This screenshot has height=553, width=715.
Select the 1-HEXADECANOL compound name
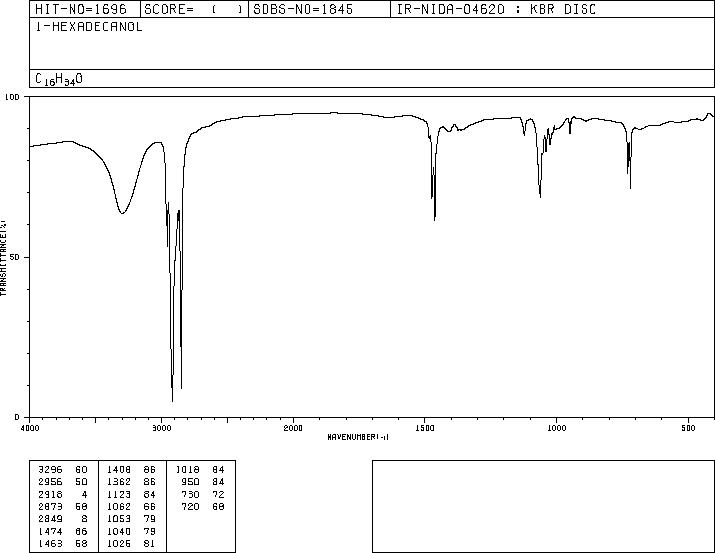tap(89, 26)
